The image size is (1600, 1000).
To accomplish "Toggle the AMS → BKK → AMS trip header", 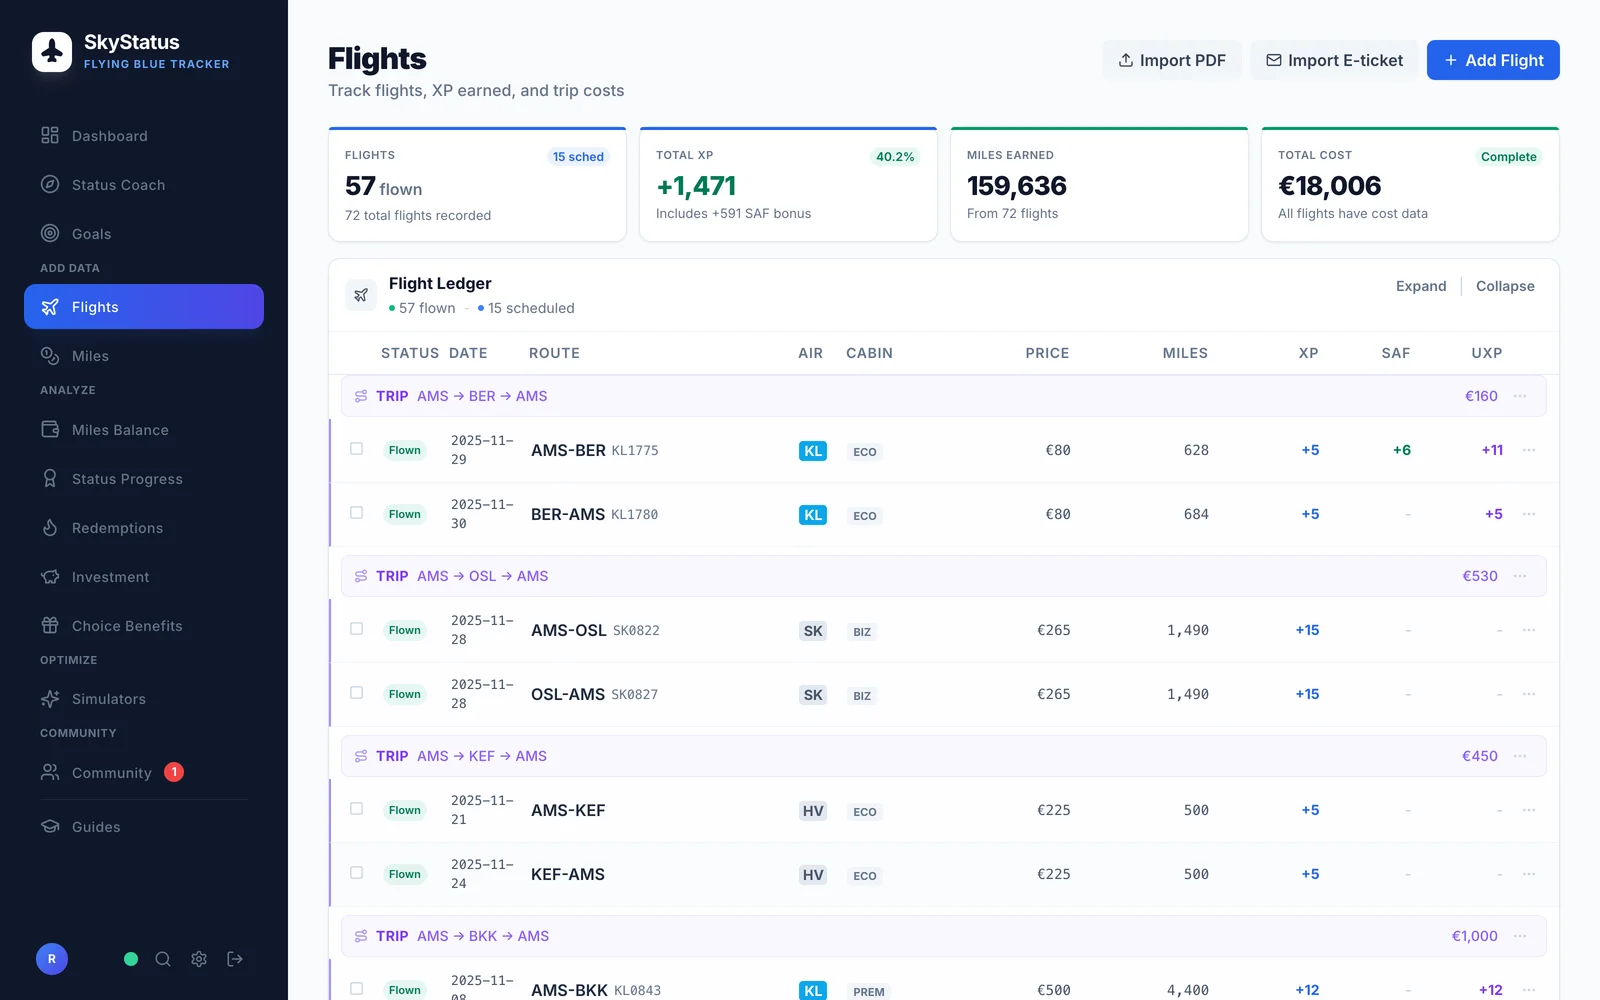I will click(x=944, y=936).
